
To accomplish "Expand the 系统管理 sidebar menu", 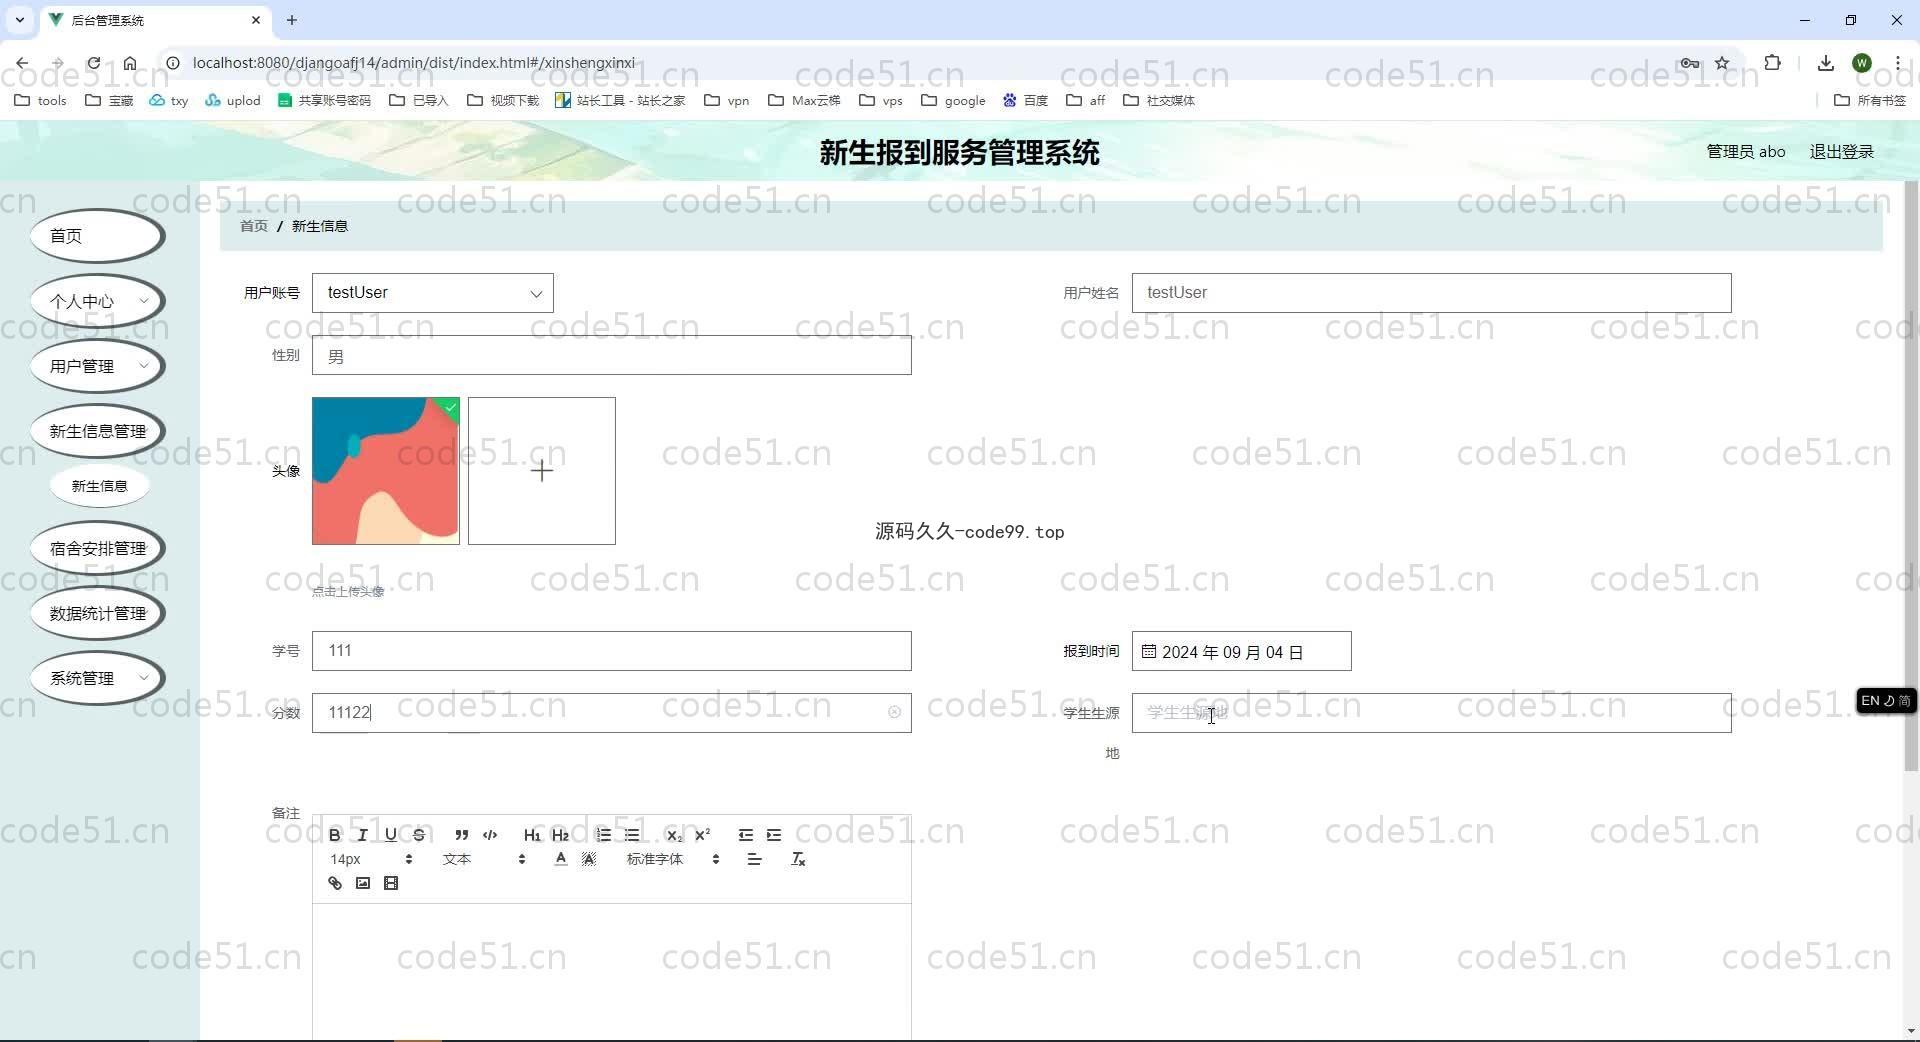I will (98, 678).
